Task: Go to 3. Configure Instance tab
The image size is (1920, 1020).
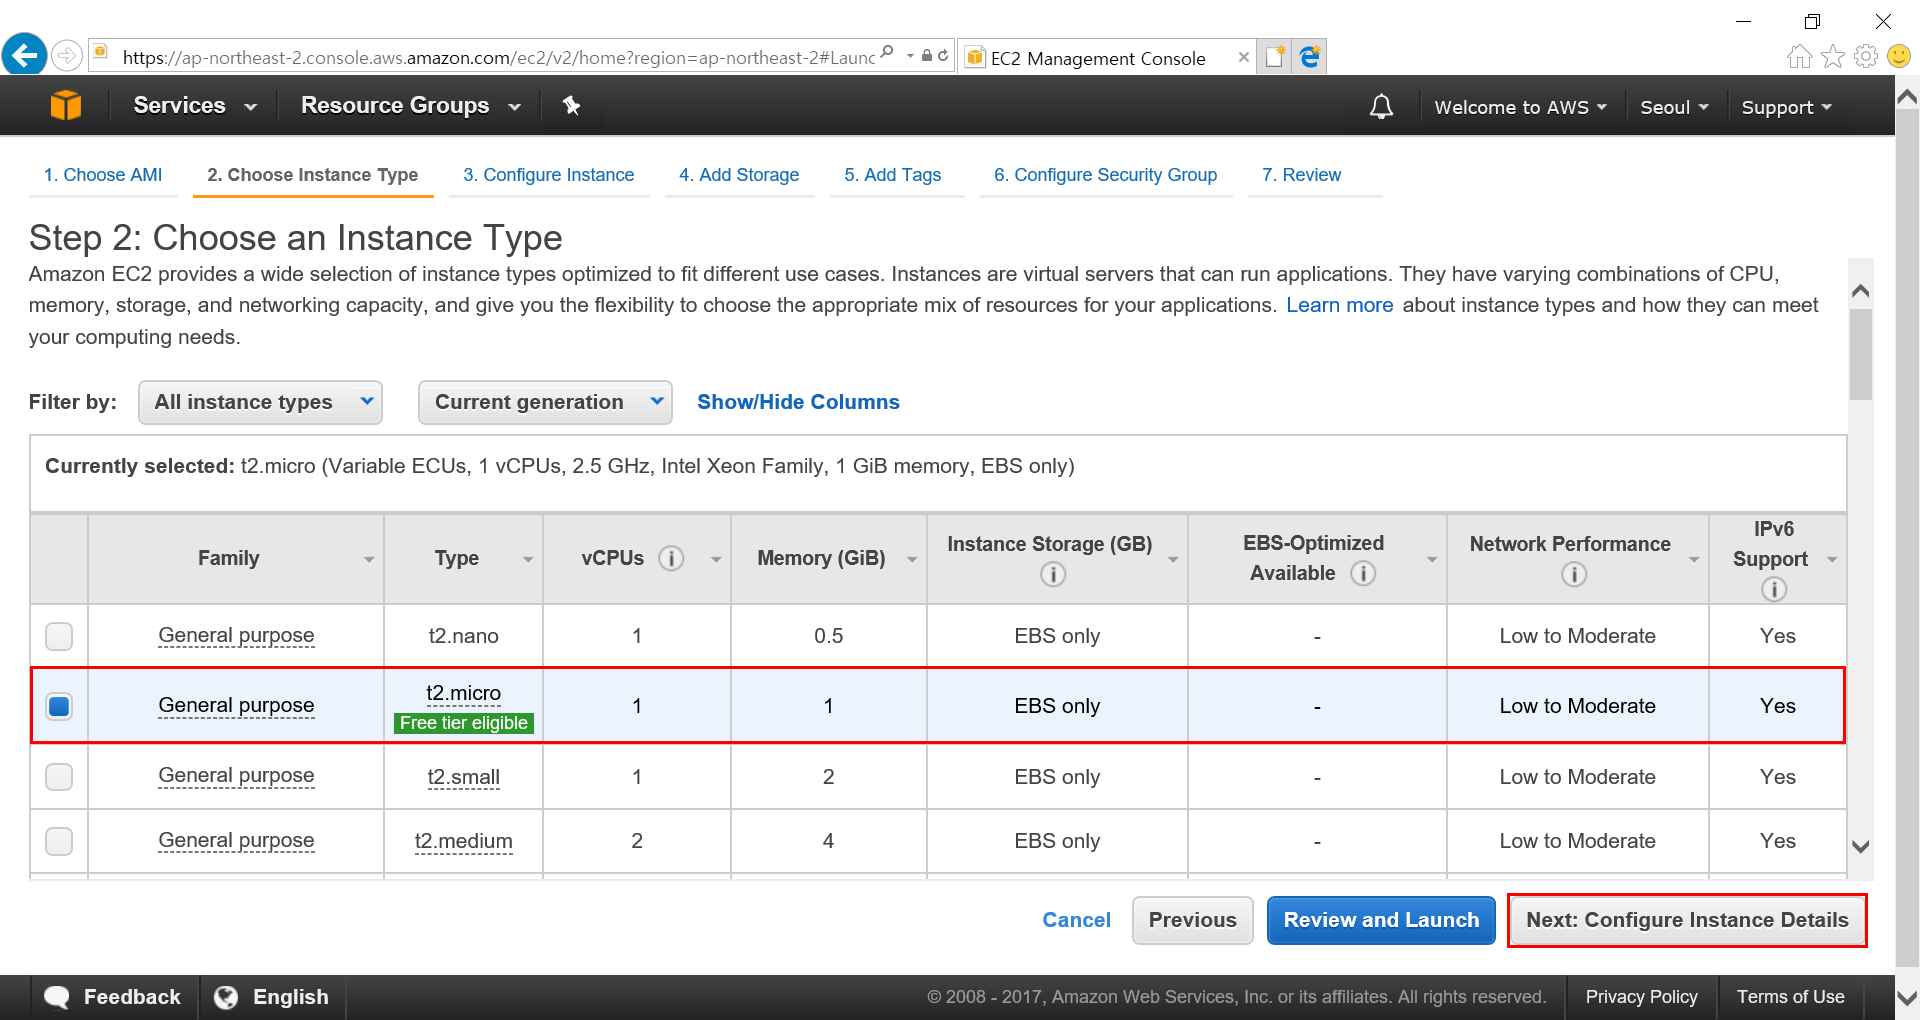Action: tap(548, 175)
